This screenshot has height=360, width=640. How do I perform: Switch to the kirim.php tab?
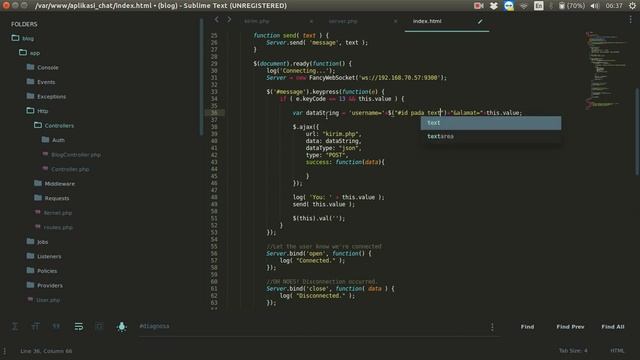(257, 21)
